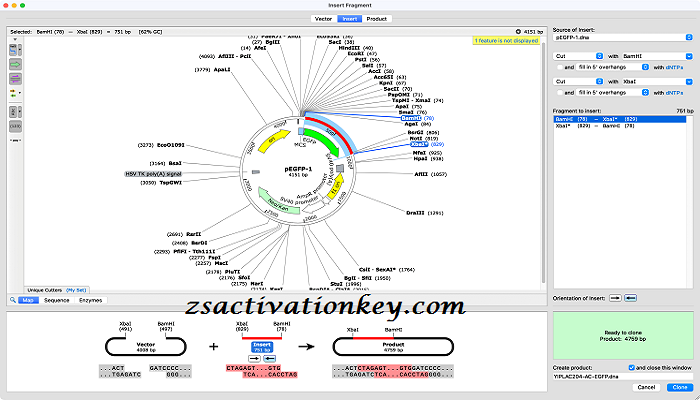700x400 pixels.
Task: Click the map vertical scrollbar
Action: 544,163
